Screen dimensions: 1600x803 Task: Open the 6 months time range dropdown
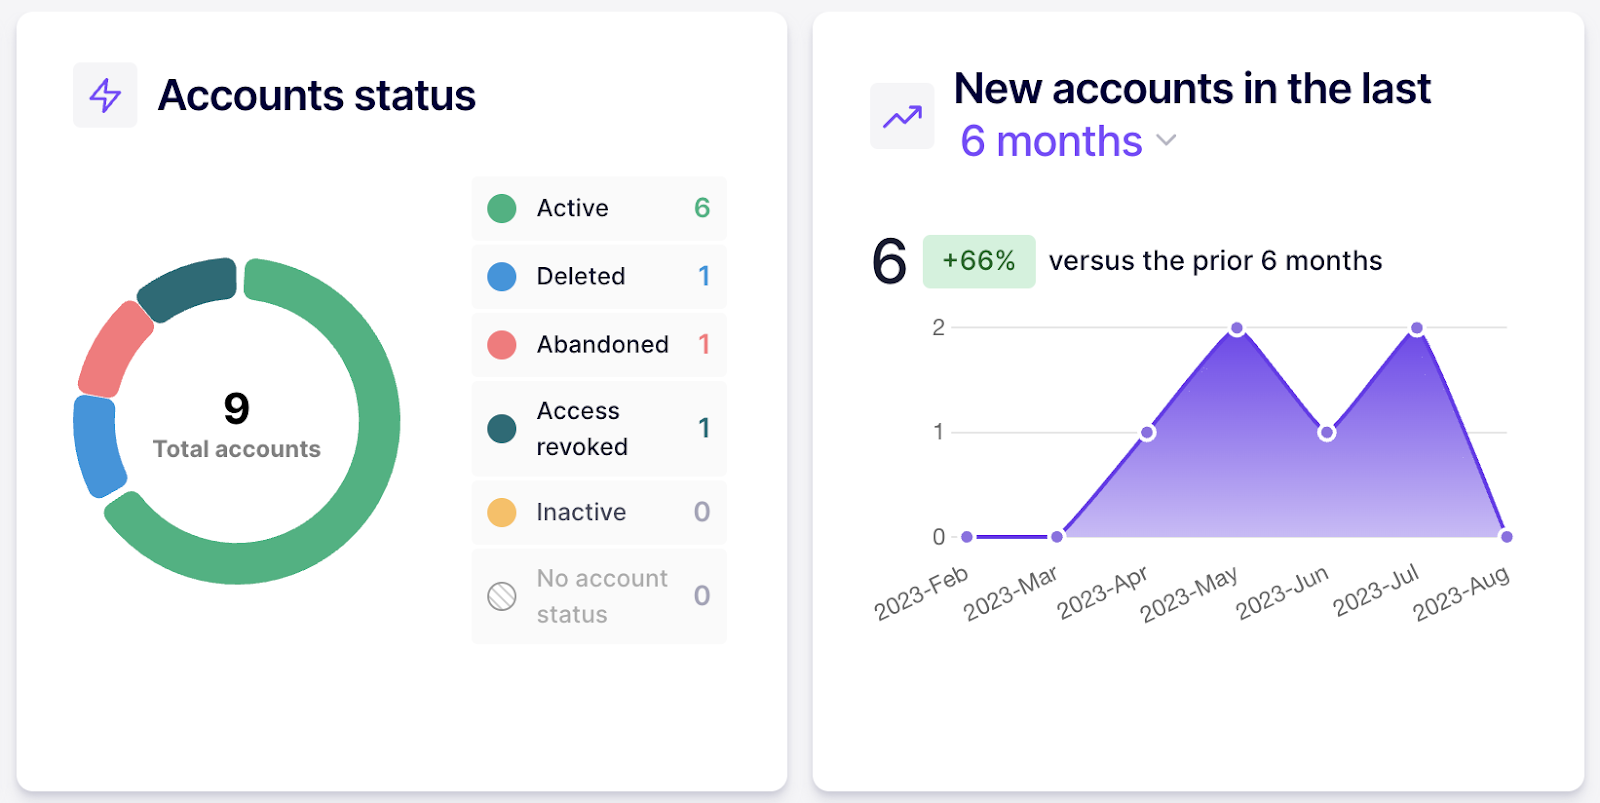click(x=1068, y=141)
